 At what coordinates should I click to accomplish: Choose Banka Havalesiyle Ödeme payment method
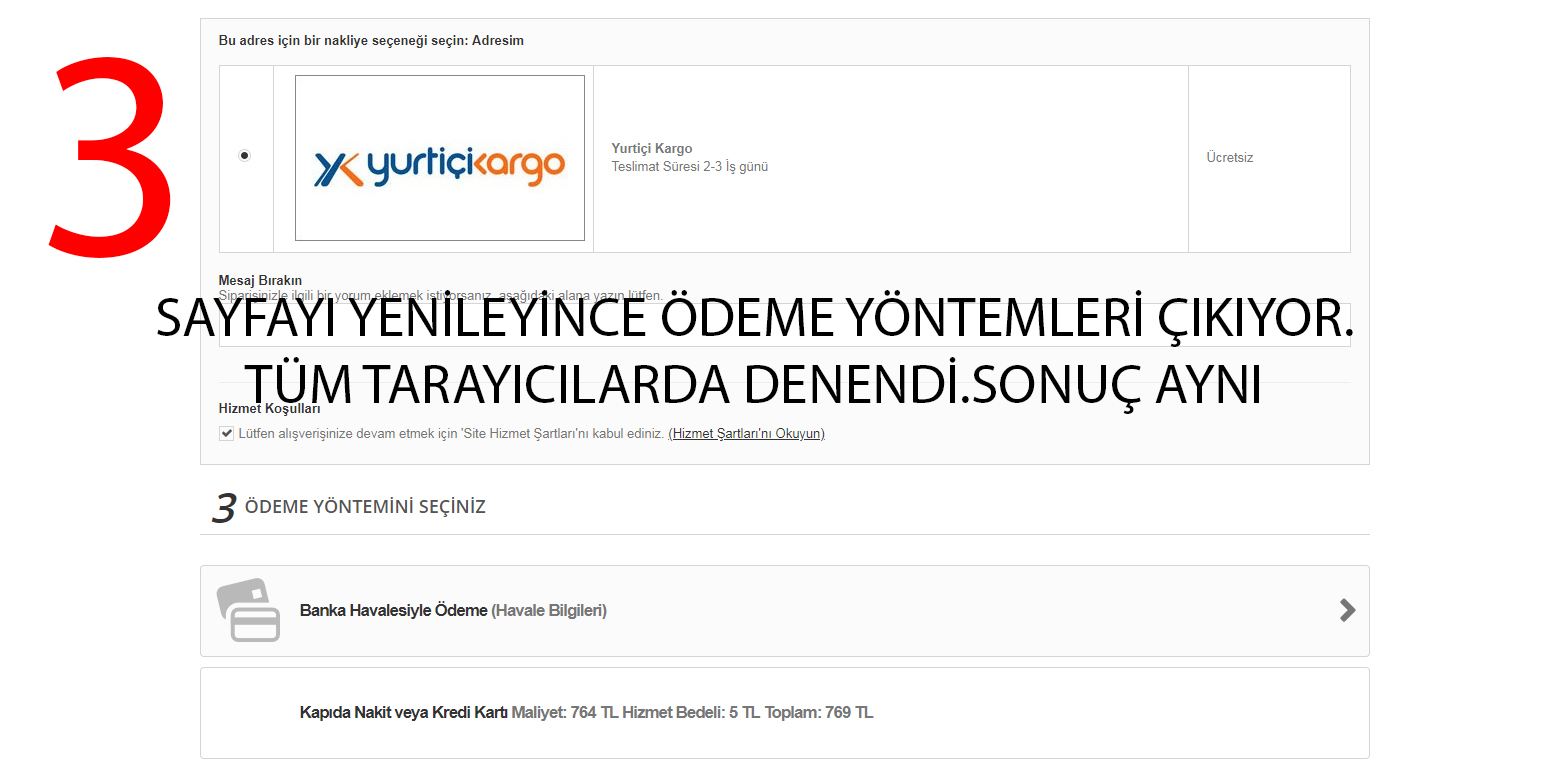(x=785, y=611)
